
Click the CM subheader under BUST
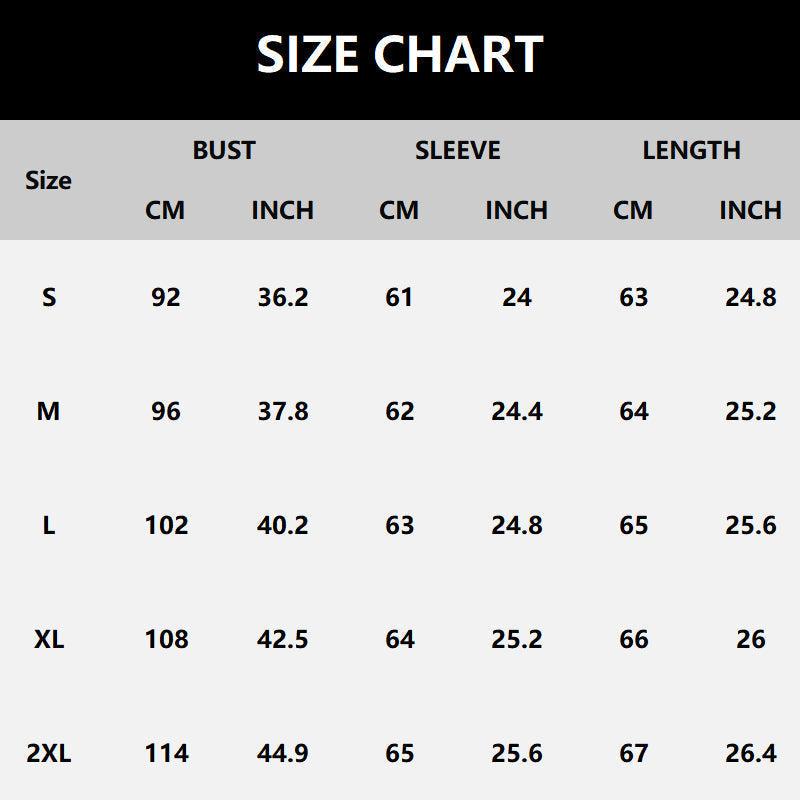click(165, 211)
